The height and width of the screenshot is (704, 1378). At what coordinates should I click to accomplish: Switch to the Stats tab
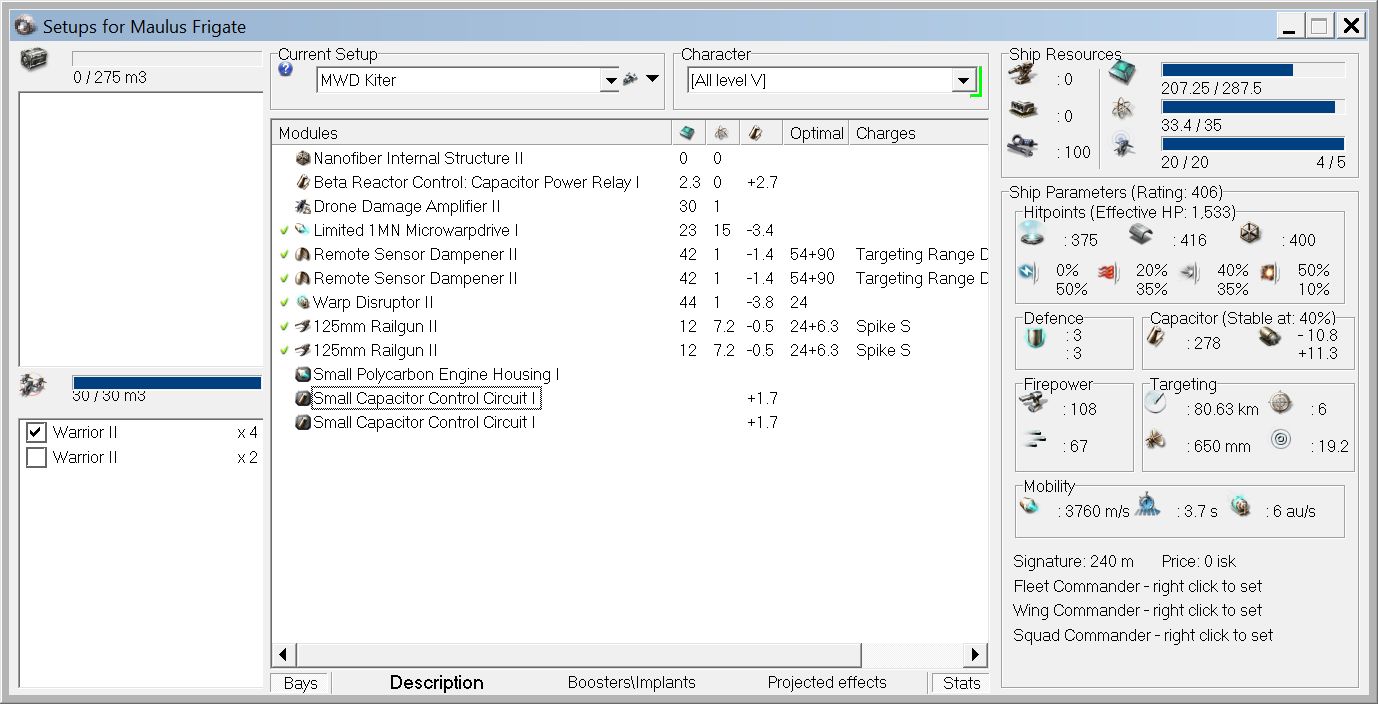tap(961, 683)
